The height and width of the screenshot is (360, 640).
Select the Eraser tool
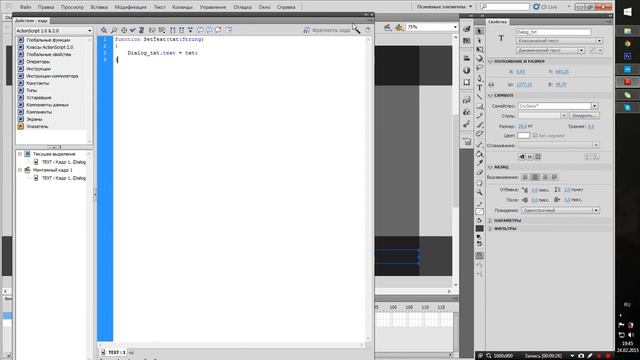point(480,173)
